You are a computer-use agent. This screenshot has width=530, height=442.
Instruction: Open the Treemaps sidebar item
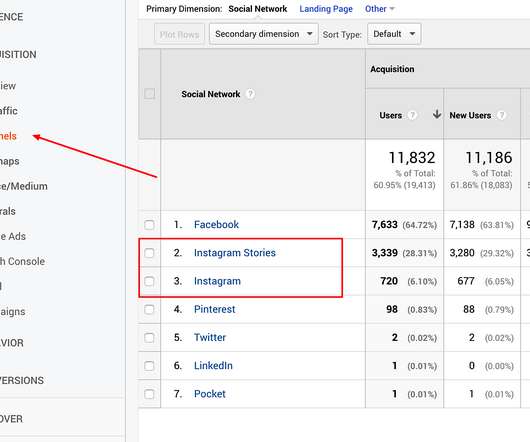point(9,161)
